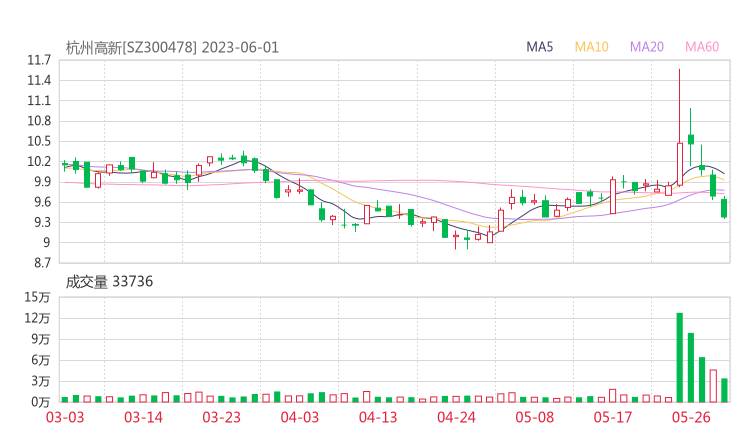The image size is (740, 440).
Task: Click the last green volume bar on the right
Action: [x=724, y=390]
